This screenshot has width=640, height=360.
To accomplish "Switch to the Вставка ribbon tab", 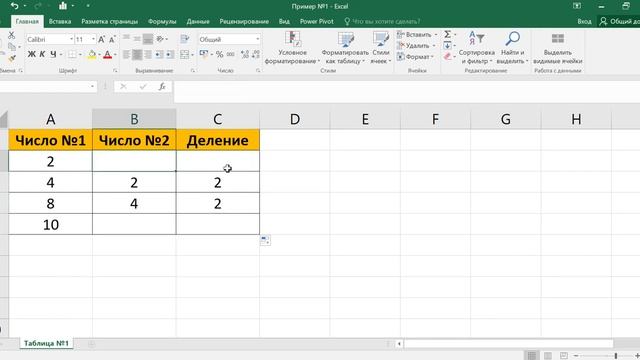I will pos(60,21).
